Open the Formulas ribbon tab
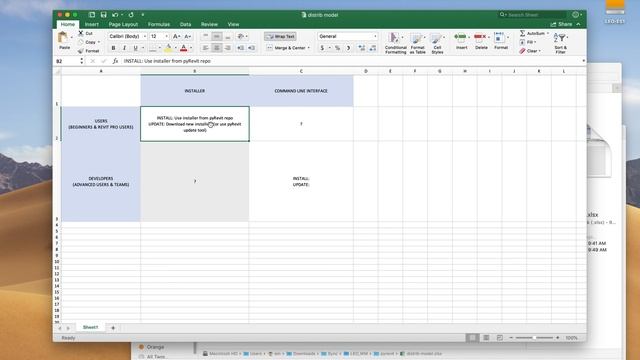The width and height of the screenshot is (640, 360). click(x=159, y=24)
